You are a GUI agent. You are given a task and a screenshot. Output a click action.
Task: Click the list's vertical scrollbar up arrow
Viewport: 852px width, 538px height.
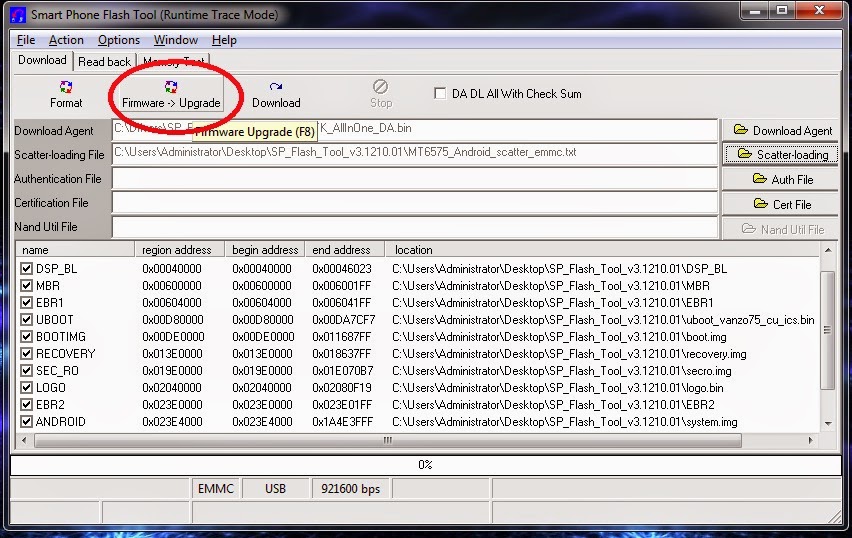(x=828, y=251)
